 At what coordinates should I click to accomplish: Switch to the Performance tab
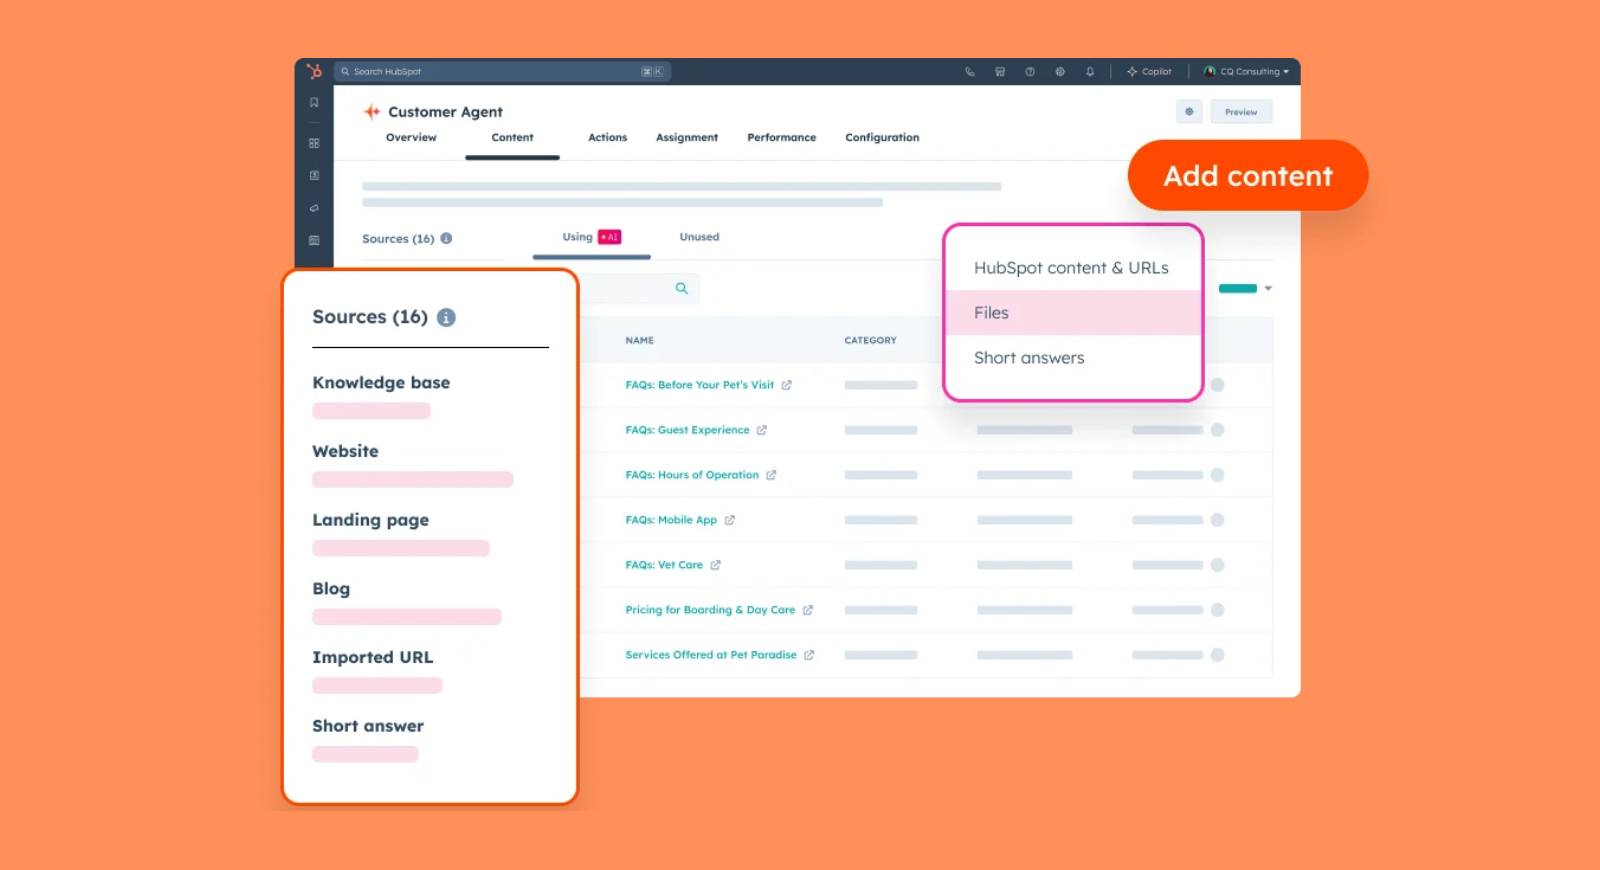point(781,138)
